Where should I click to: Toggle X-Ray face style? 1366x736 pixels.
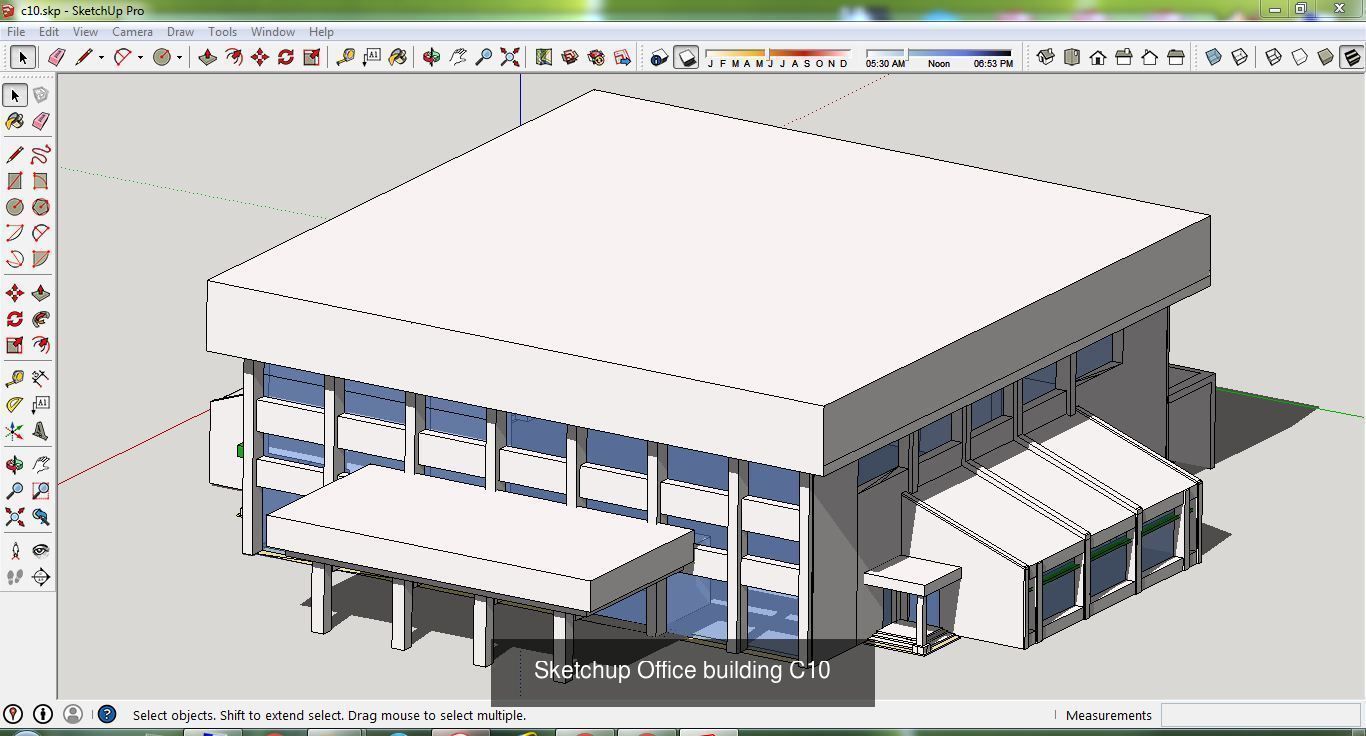[x=1214, y=57]
